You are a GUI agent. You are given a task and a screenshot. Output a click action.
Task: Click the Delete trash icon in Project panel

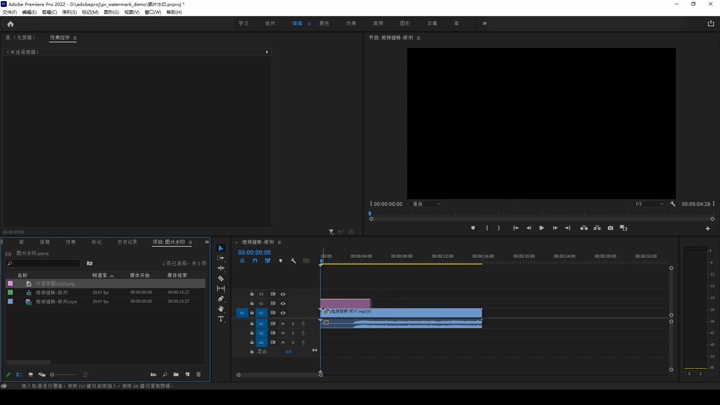pos(199,375)
